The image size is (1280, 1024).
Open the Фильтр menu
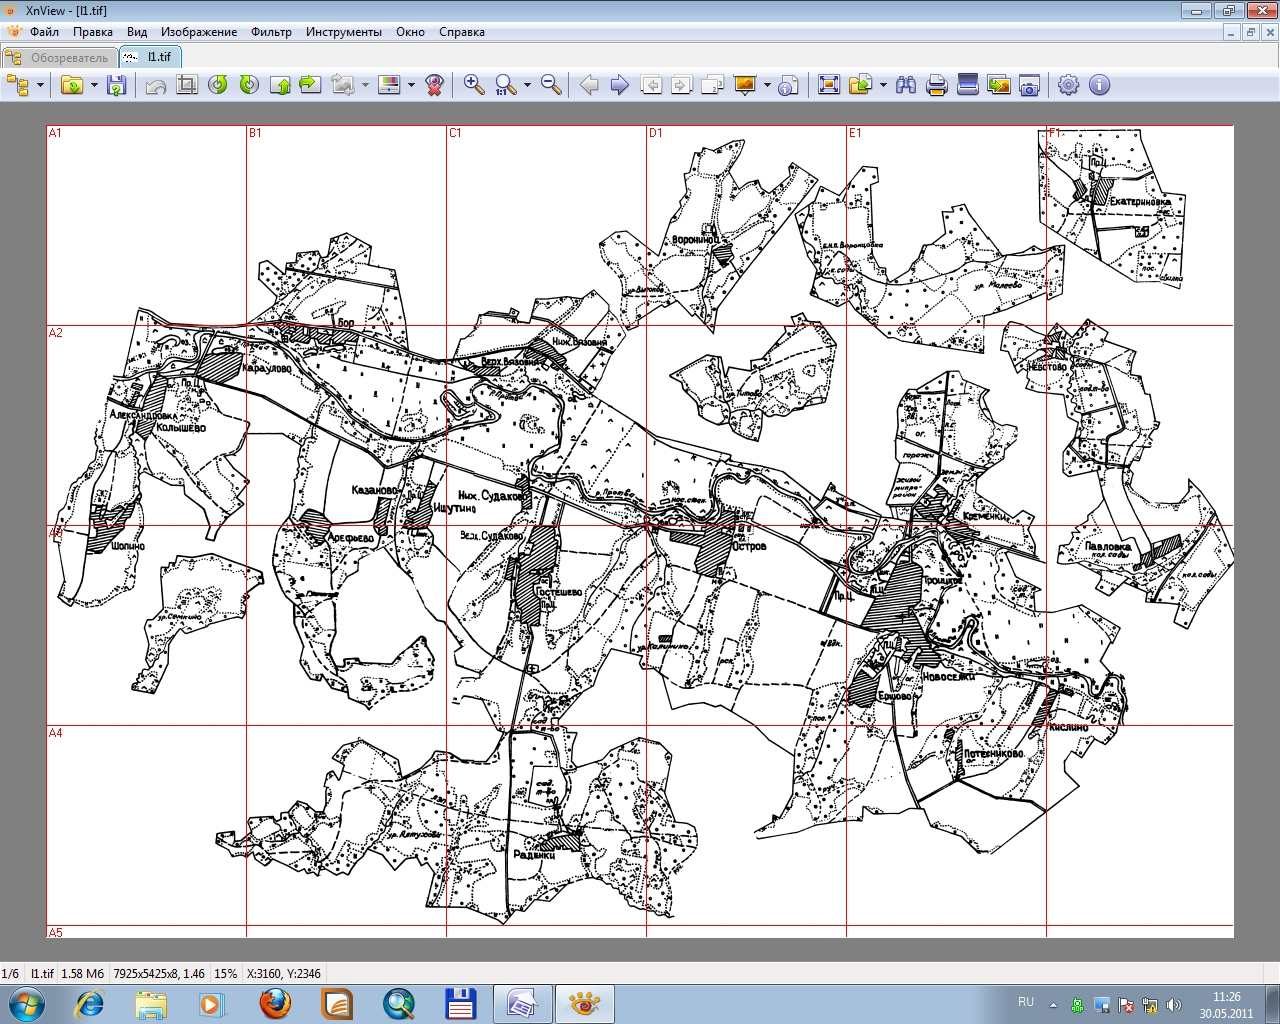(x=271, y=32)
